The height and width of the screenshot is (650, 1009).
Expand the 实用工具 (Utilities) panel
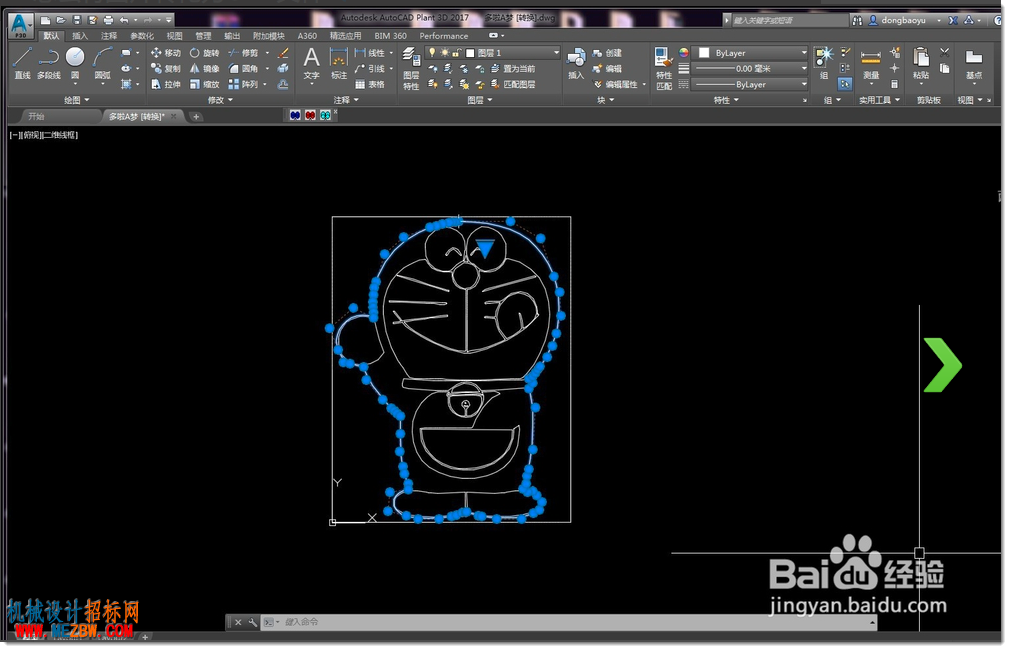880,100
